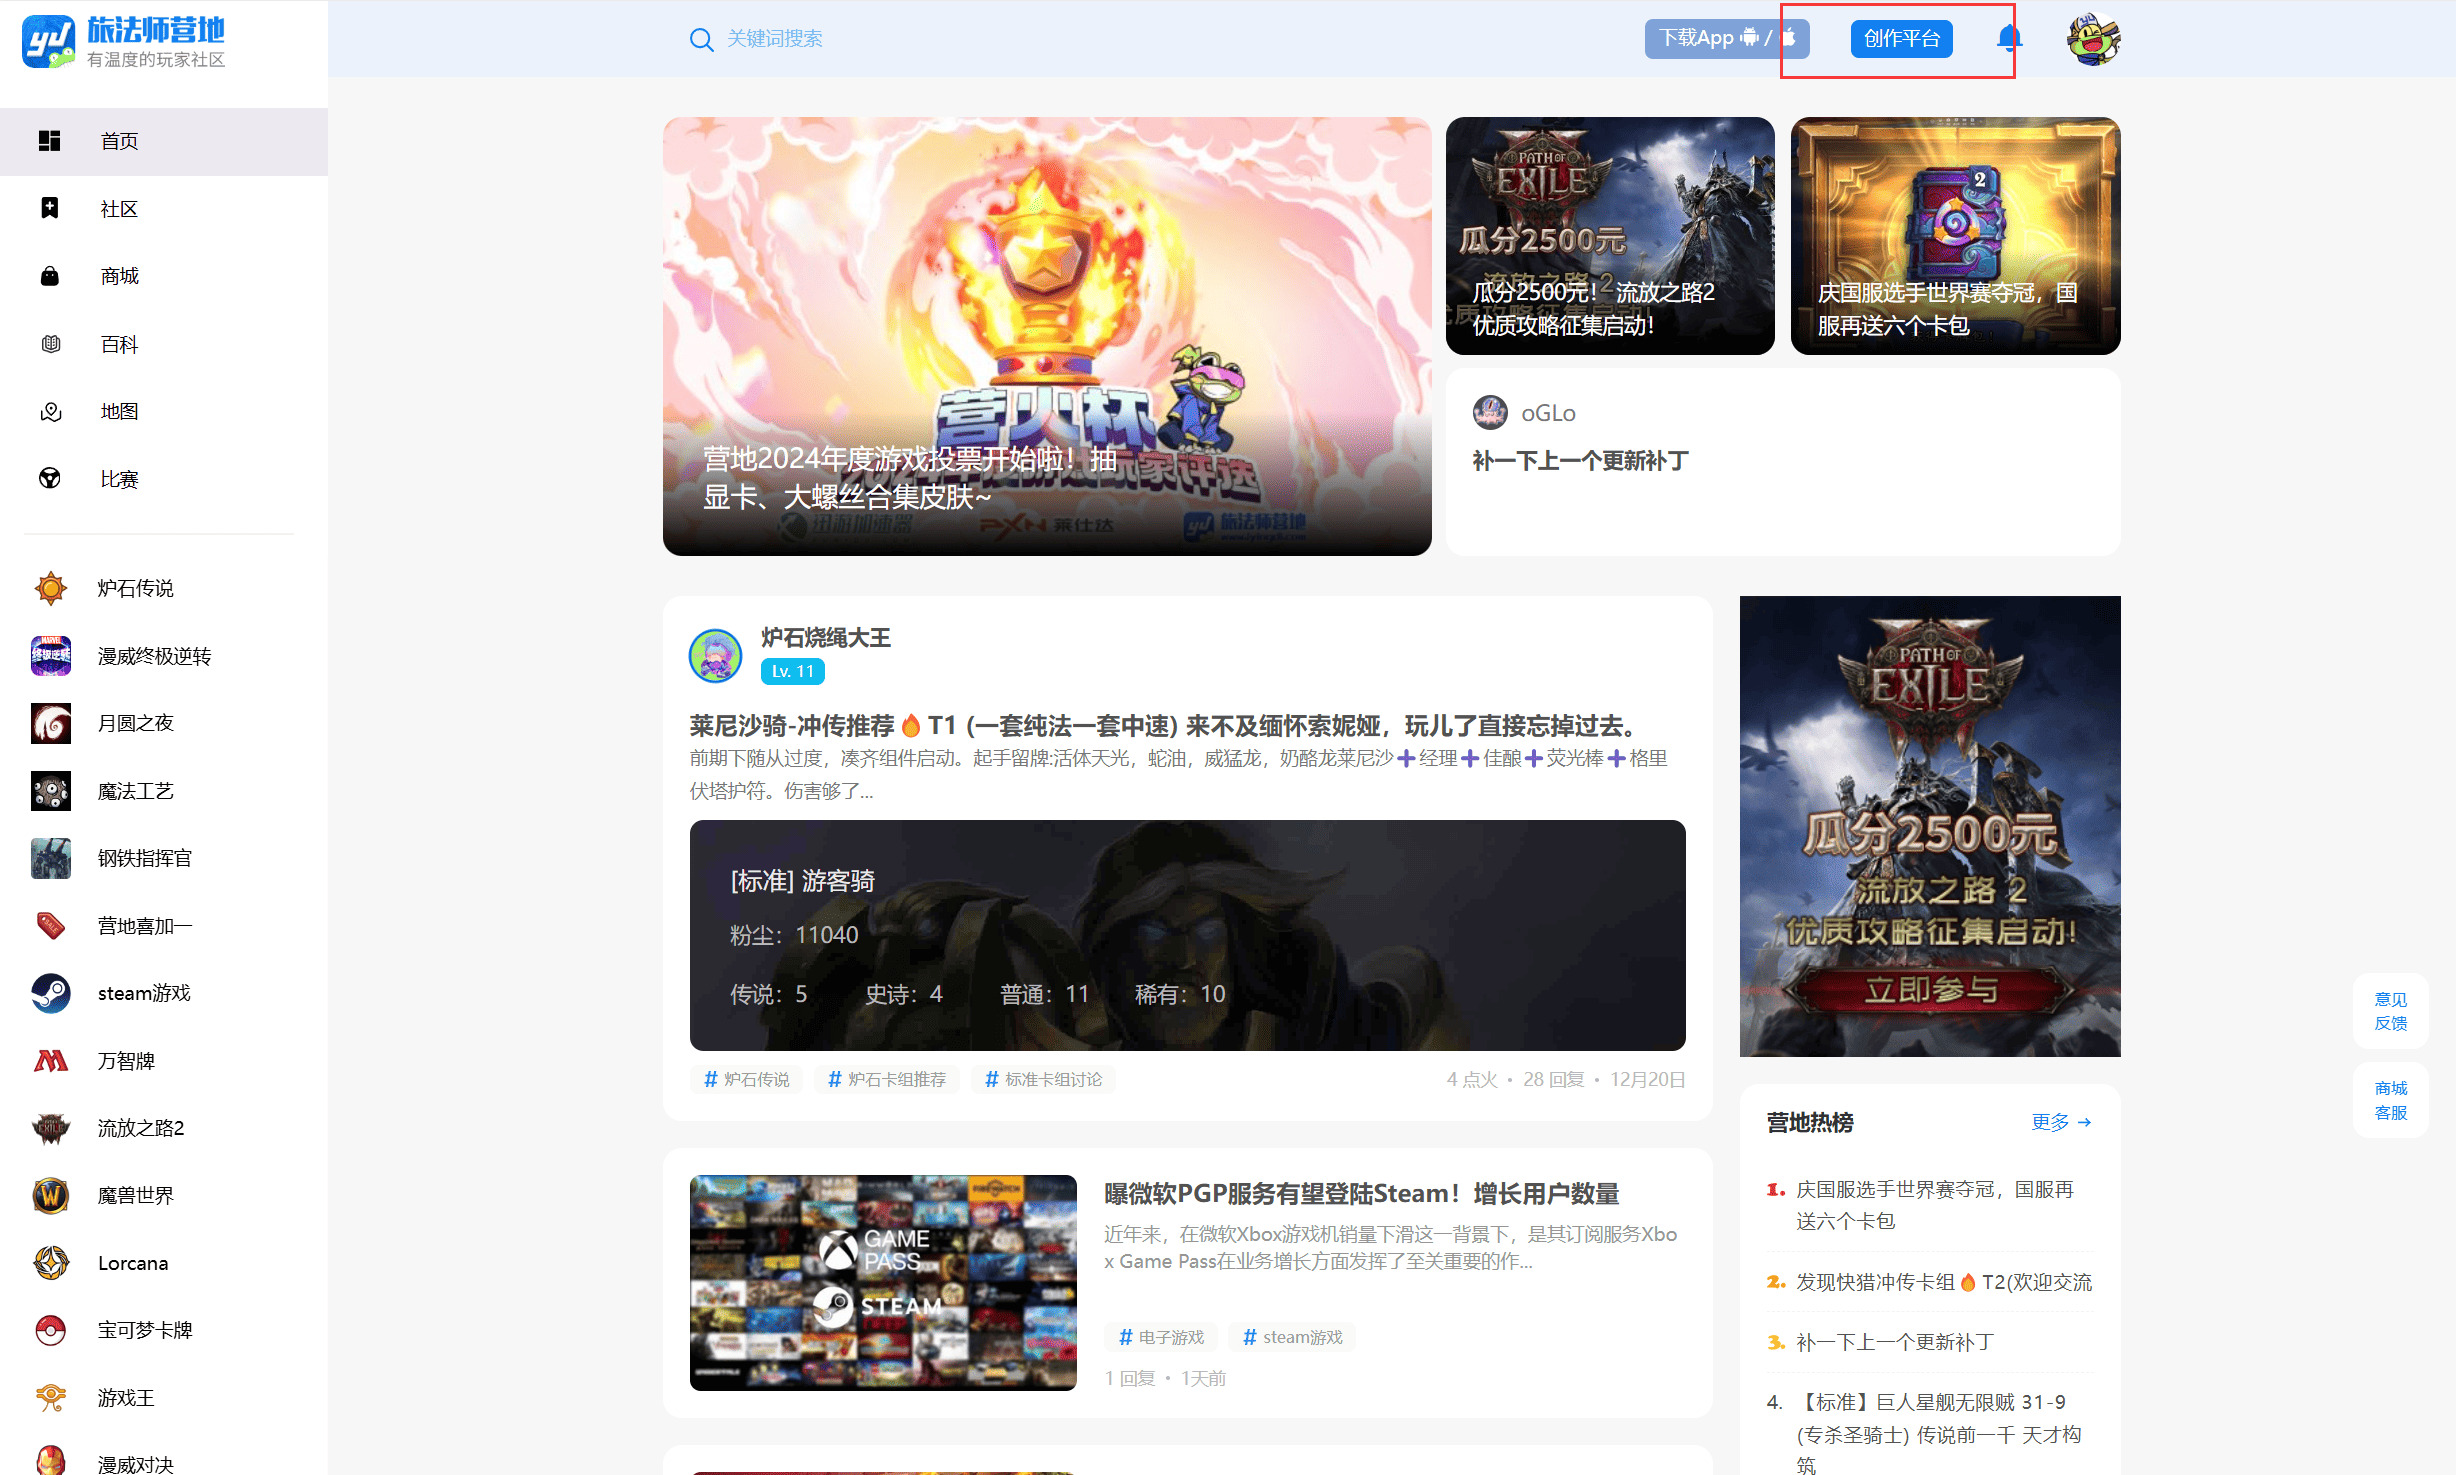This screenshot has height=1475, width=2456.
Task: Open the [标准] 游客骑 deck card
Action: click(1187, 935)
